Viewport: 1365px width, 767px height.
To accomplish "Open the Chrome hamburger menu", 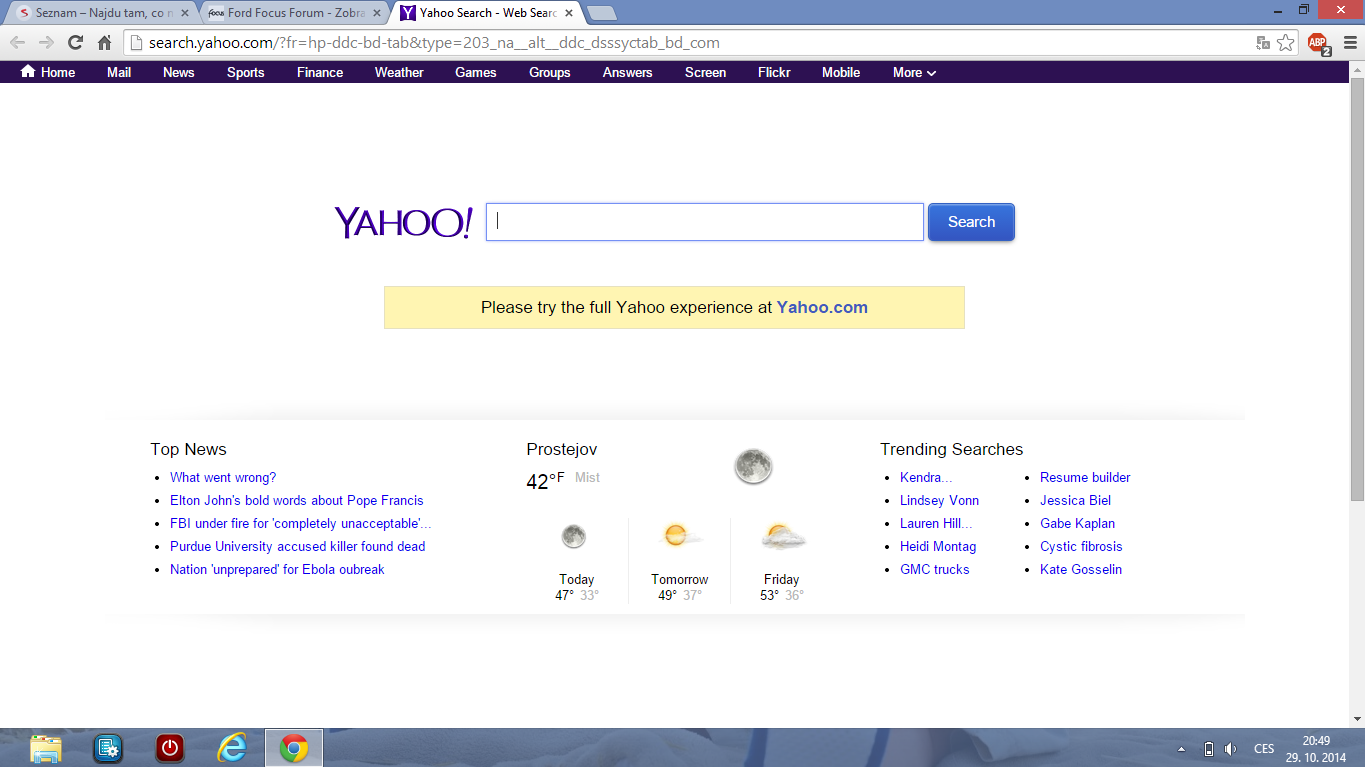I will click(x=1349, y=43).
